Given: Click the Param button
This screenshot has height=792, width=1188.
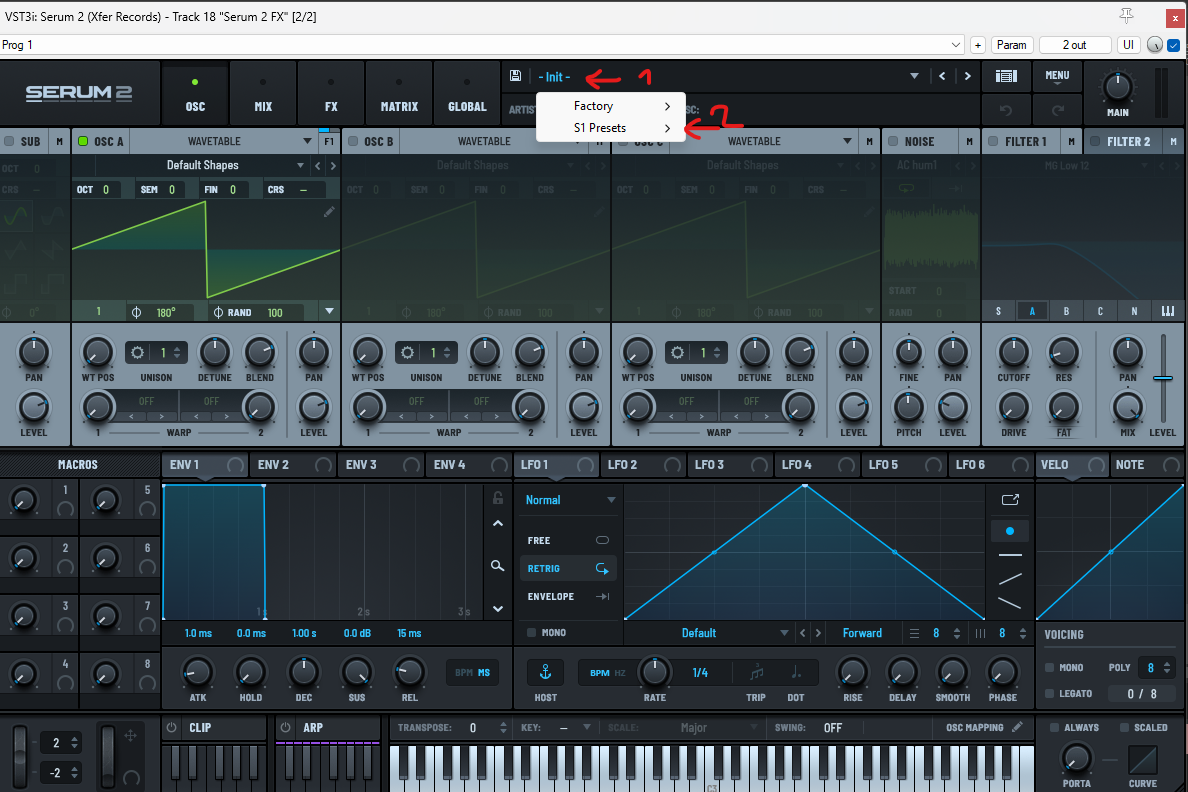Looking at the screenshot, I should pos(1011,45).
